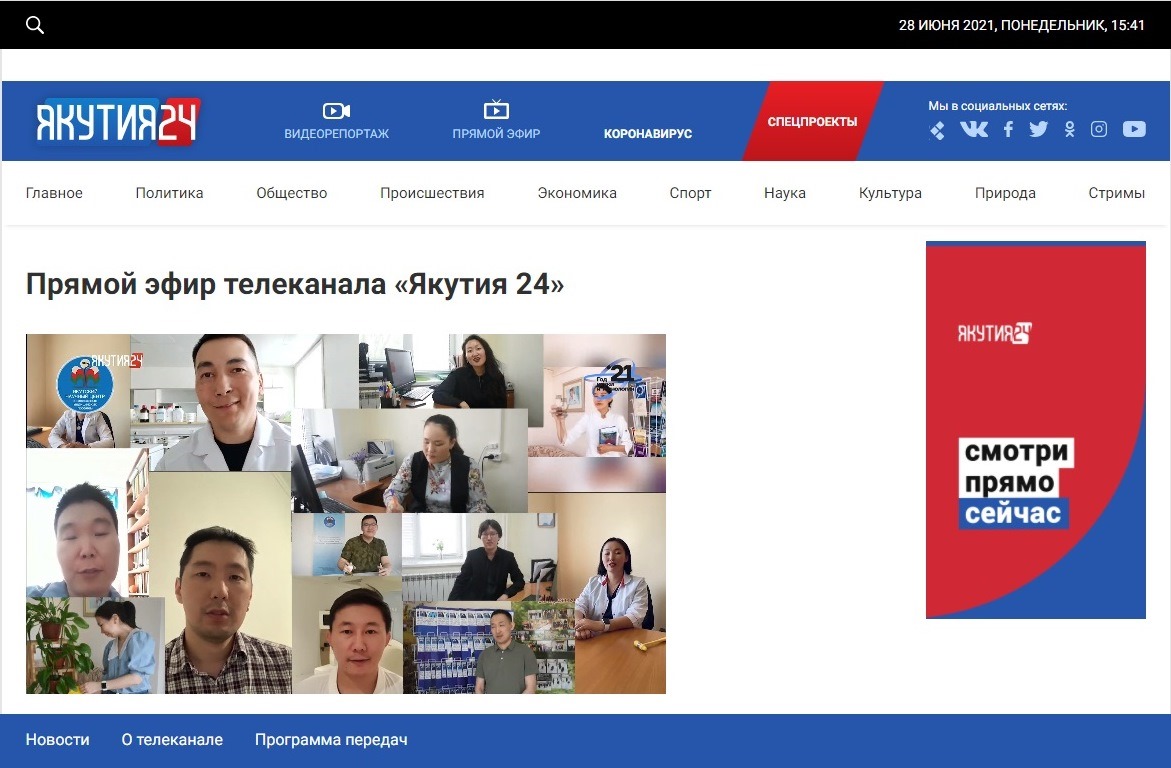Click the ПРЯМОЙ ЭФИР text label

coord(496,134)
